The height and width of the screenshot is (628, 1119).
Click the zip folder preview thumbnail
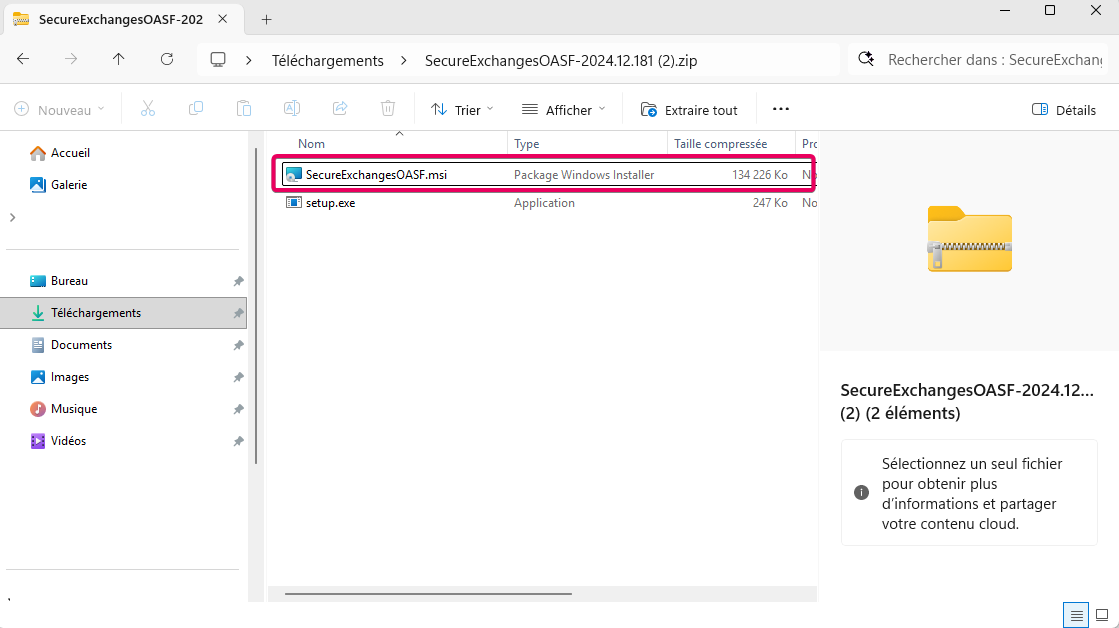(969, 239)
